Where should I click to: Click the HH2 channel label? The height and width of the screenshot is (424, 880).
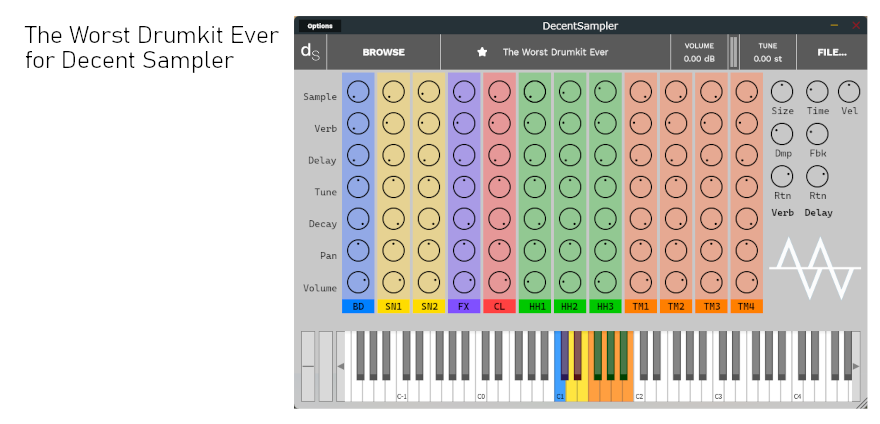click(570, 307)
